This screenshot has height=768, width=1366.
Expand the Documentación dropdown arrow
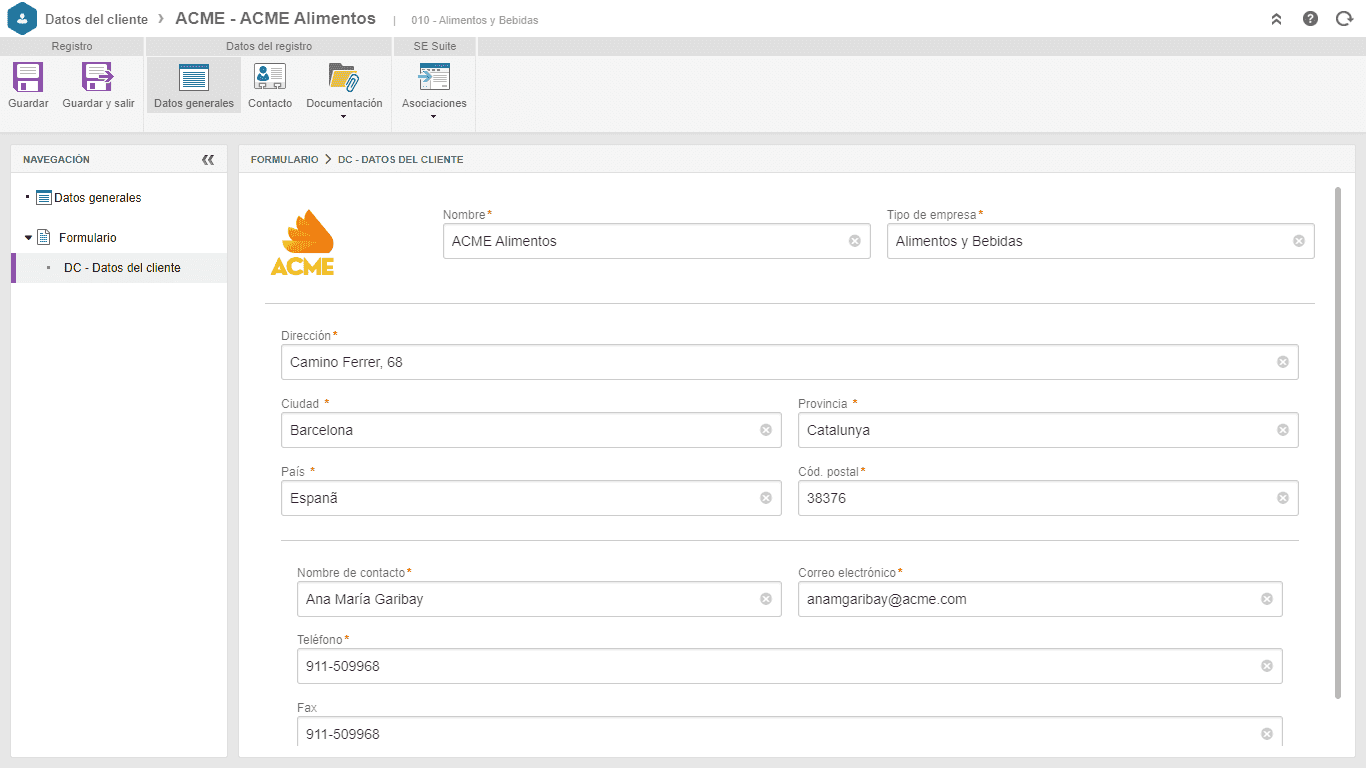point(344,117)
